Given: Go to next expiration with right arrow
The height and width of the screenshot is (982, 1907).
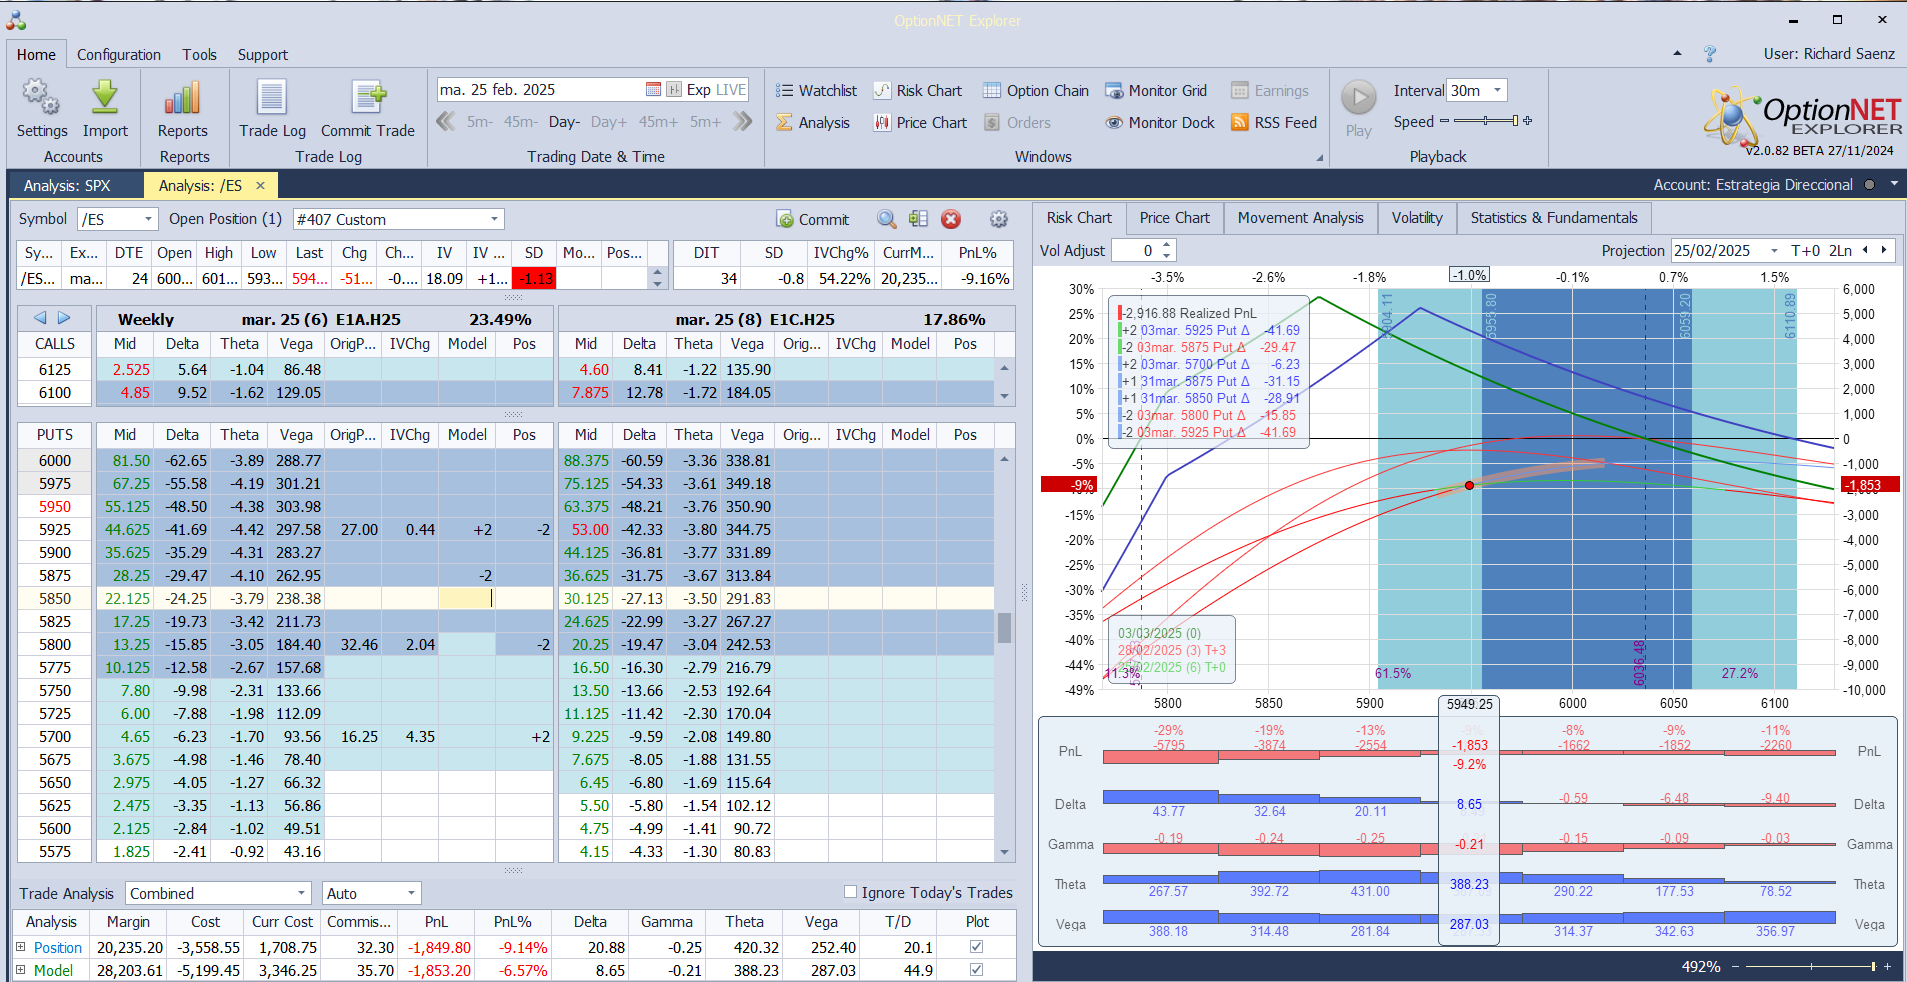Looking at the screenshot, I should (x=64, y=318).
